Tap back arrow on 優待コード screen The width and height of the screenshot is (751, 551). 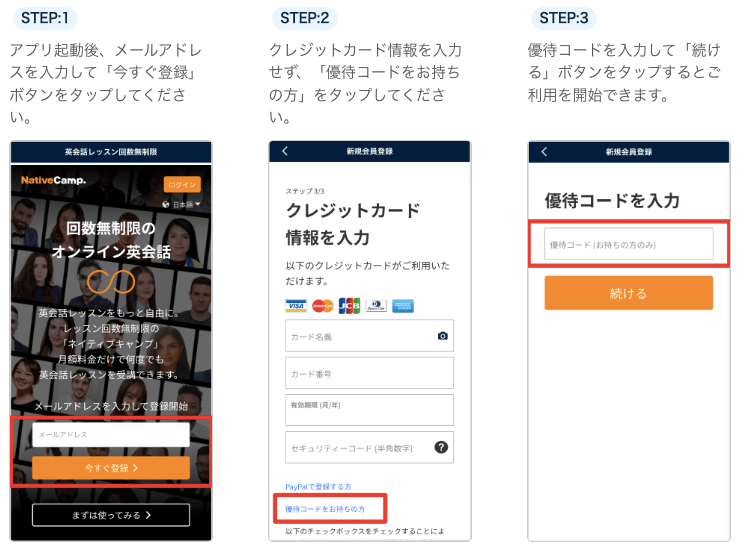tap(544, 152)
